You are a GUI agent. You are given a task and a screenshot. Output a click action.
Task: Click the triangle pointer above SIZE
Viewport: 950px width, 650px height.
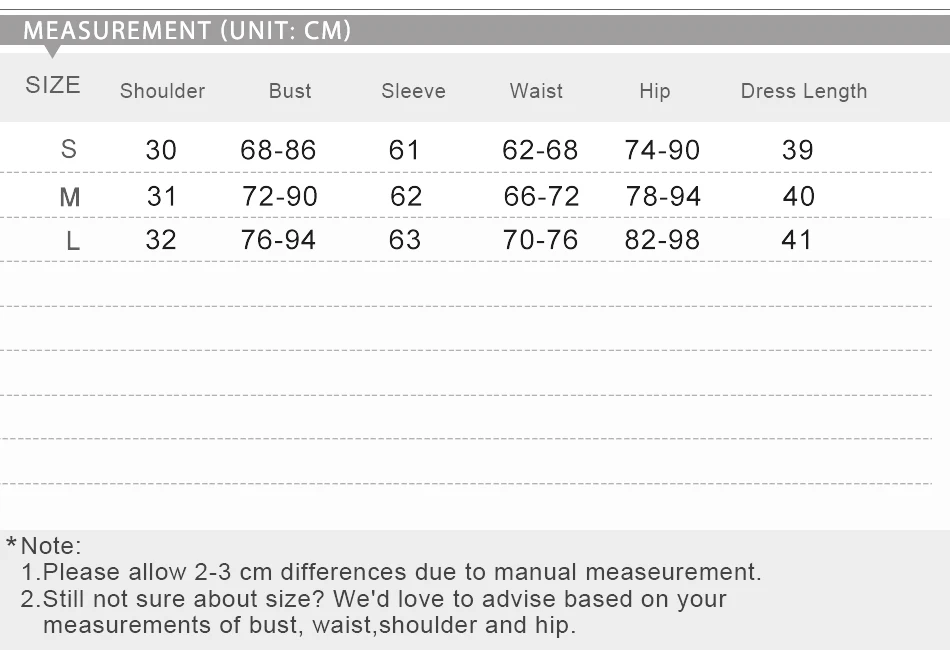pyautogui.click(x=53, y=51)
